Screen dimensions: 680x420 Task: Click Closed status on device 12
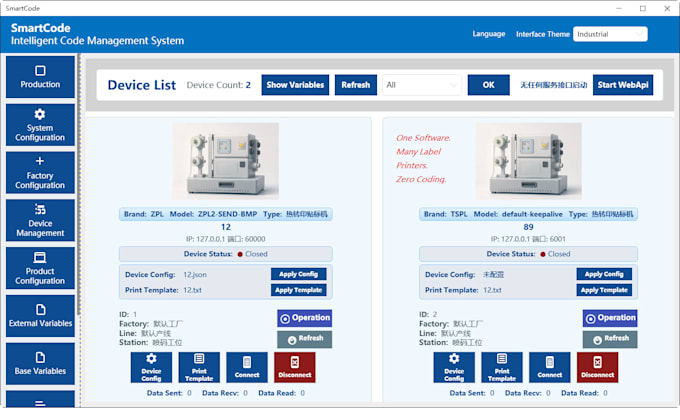click(252, 254)
